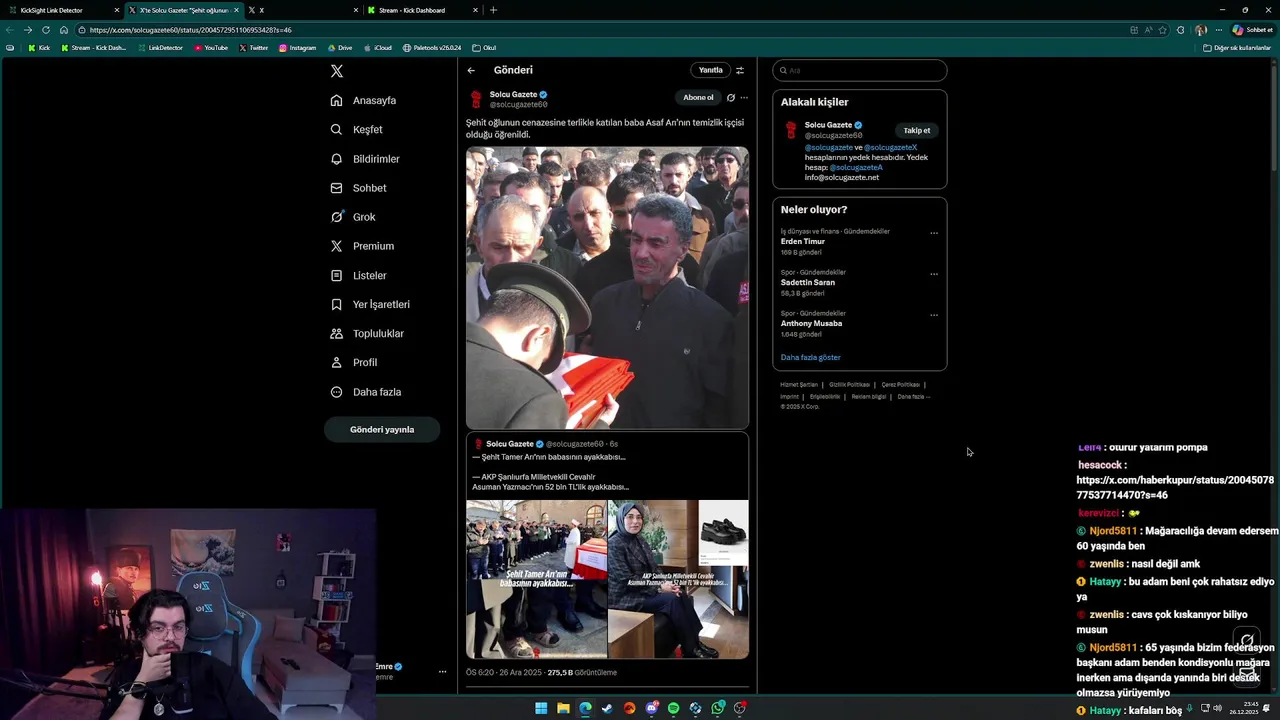Open Premium in the sidebar

point(362,246)
